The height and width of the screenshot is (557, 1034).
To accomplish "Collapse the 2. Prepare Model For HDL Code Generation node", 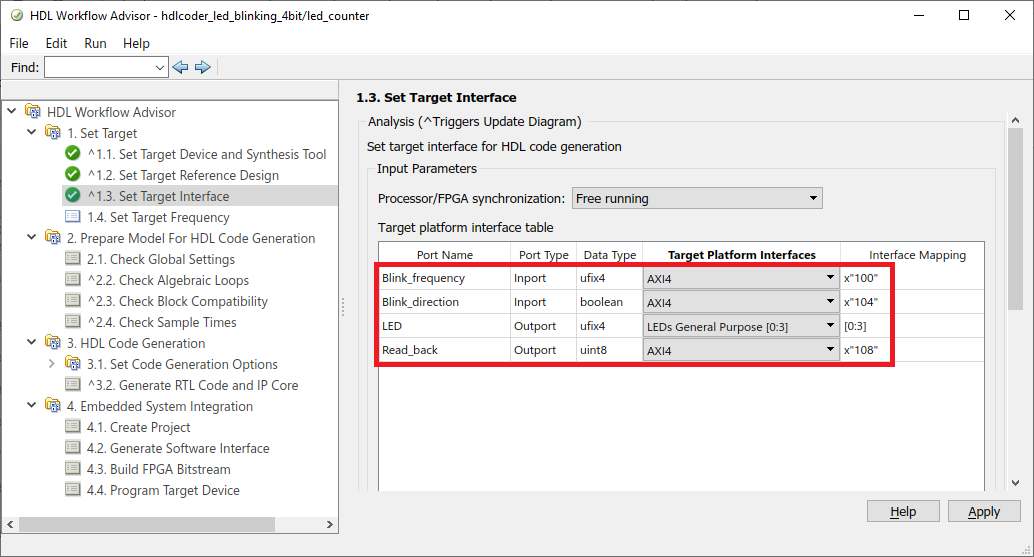I will (x=31, y=237).
